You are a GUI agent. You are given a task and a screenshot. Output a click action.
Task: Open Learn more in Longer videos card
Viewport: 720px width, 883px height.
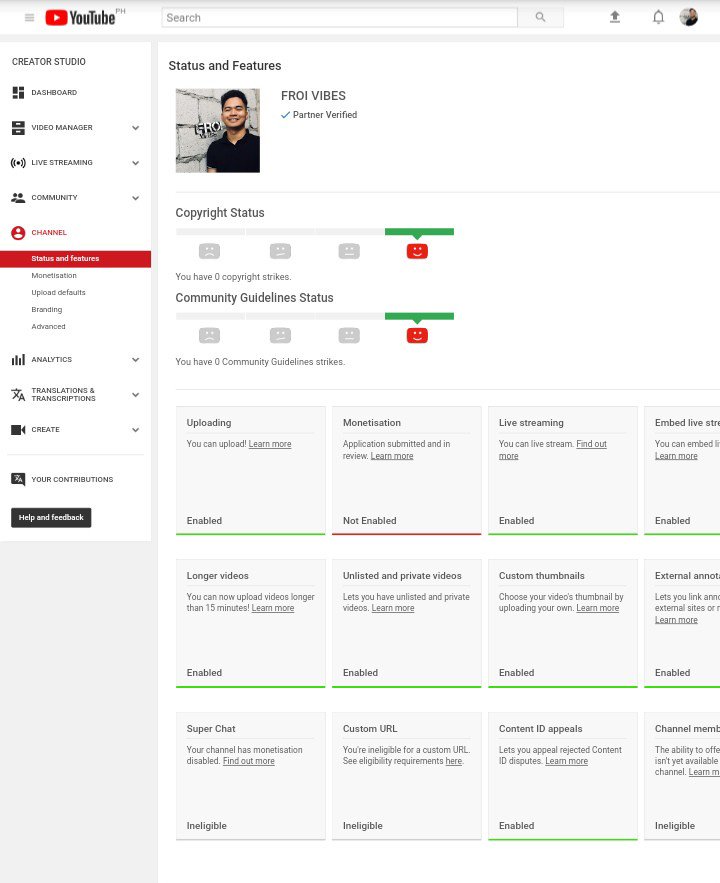[x=272, y=608]
